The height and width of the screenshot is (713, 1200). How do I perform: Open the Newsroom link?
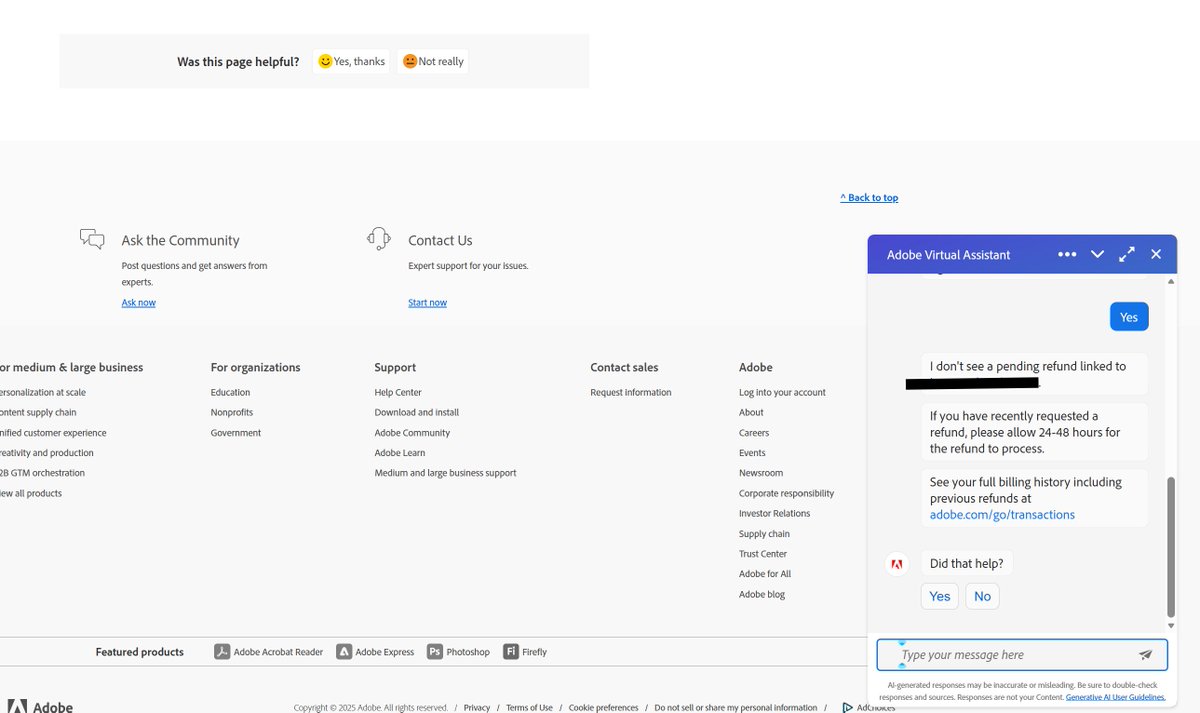tap(761, 473)
